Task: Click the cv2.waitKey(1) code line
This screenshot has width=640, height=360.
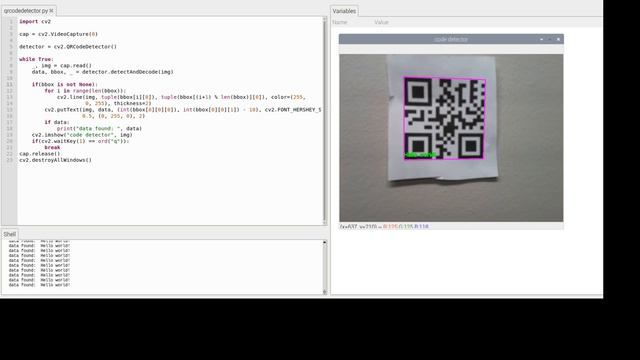Action: [80, 141]
